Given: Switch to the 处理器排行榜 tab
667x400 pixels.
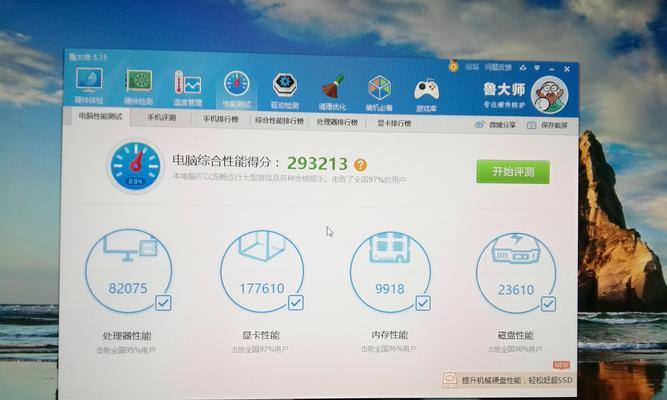Looking at the screenshot, I should pyautogui.click(x=337, y=122).
